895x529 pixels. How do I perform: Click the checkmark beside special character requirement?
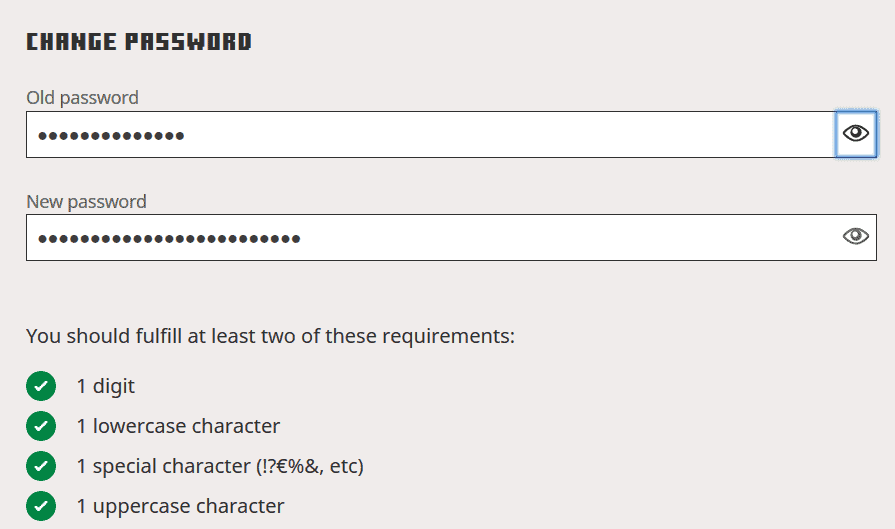click(41, 466)
